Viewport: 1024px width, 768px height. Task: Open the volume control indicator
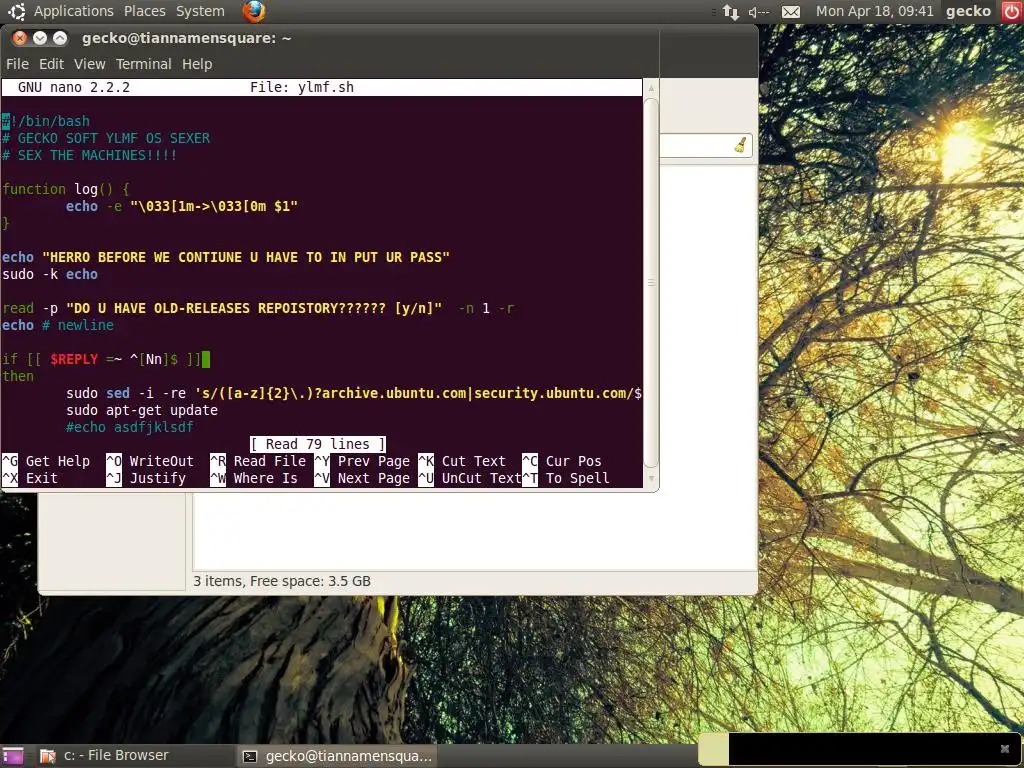(x=759, y=12)
